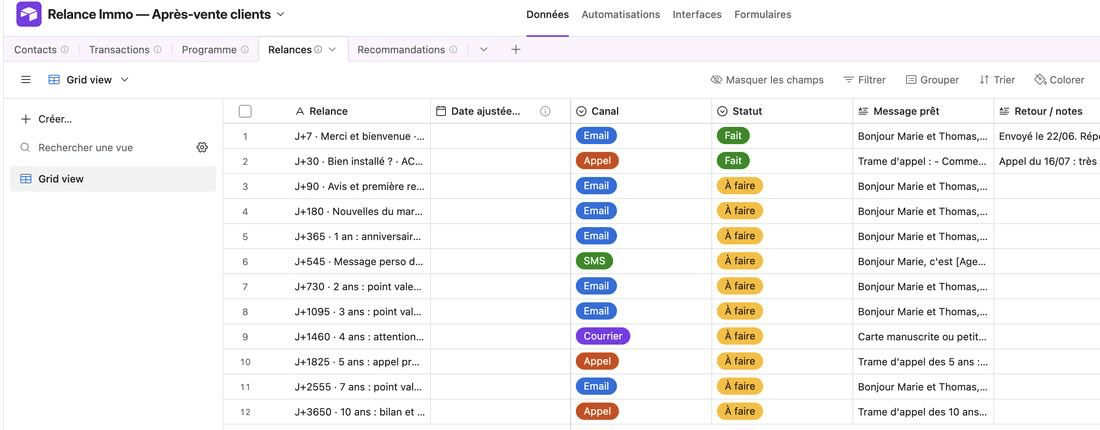Select the Contacts table tab
The image size is (1100, 430).
coord(35,50)
